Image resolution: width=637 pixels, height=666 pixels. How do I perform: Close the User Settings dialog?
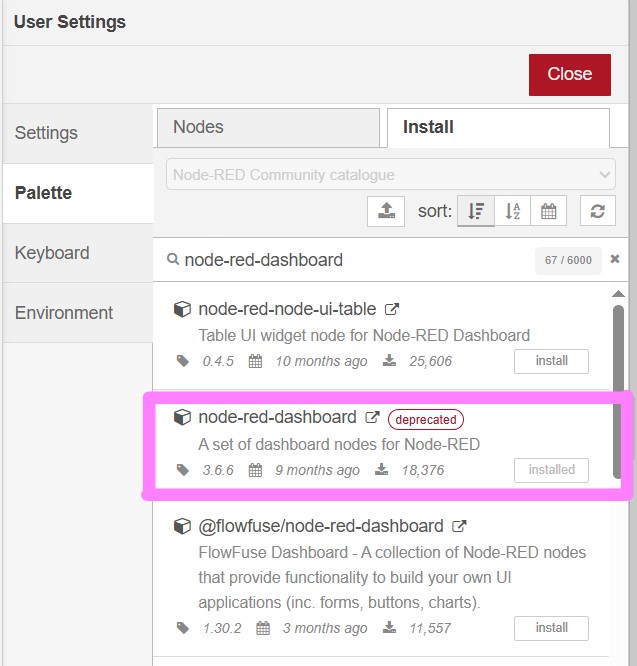pos(569,74)
